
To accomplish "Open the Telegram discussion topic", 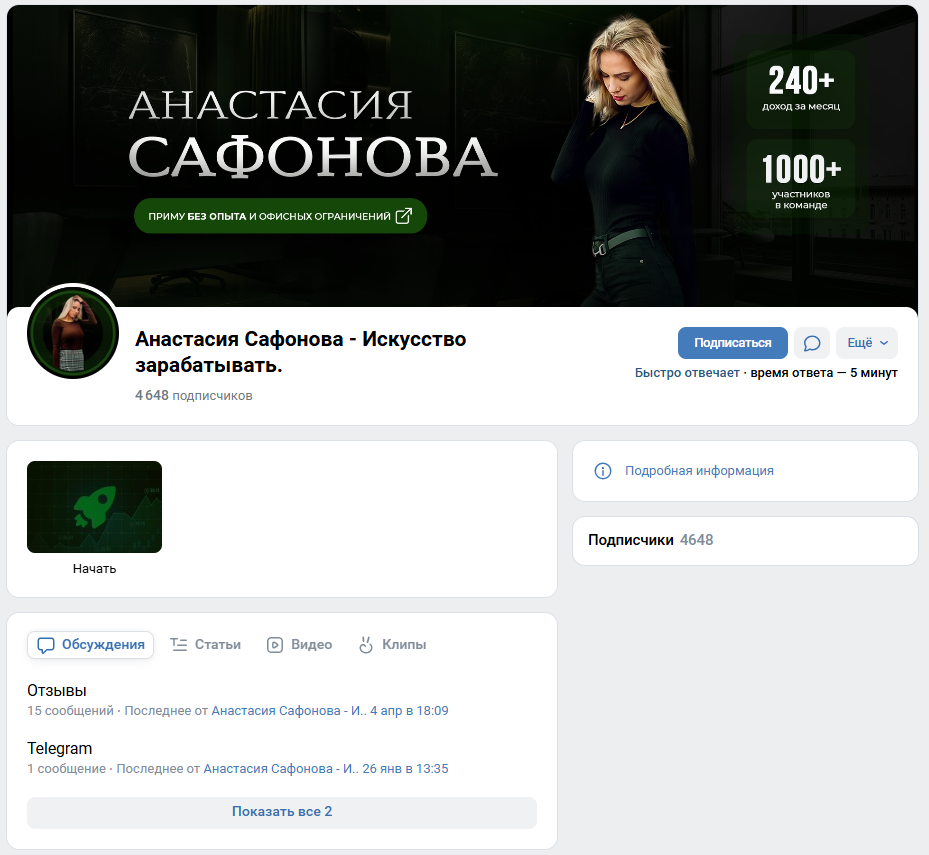I will 57,748.
